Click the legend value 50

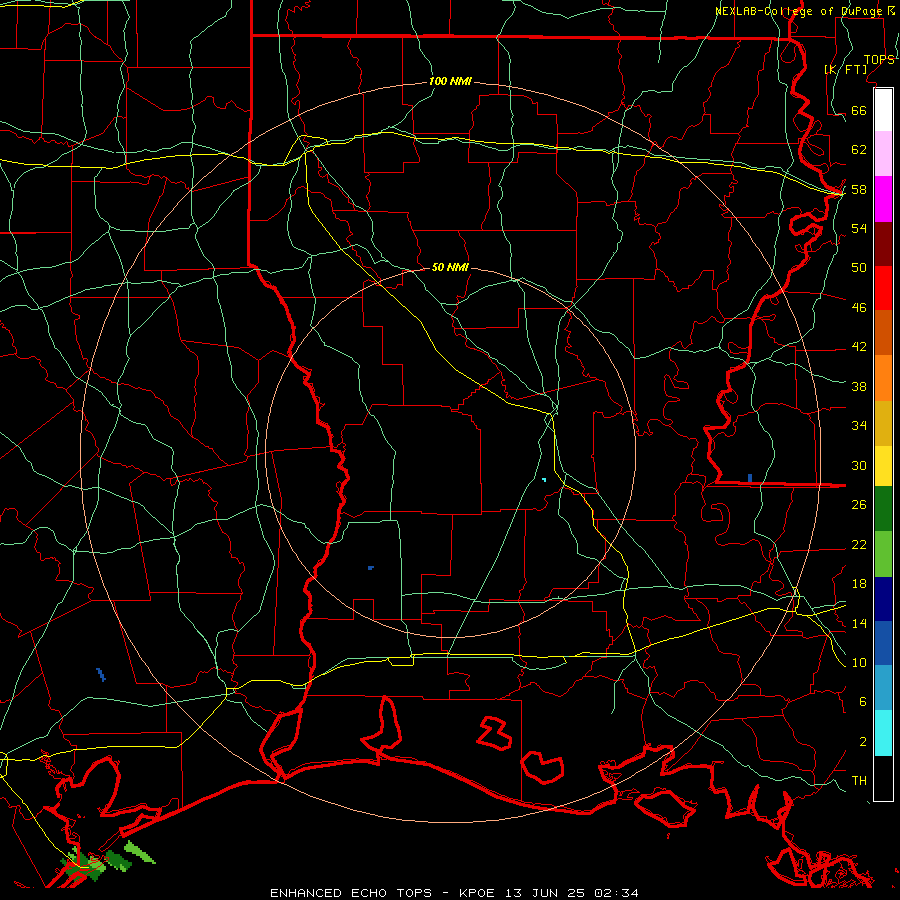click(x=859, y=267)
